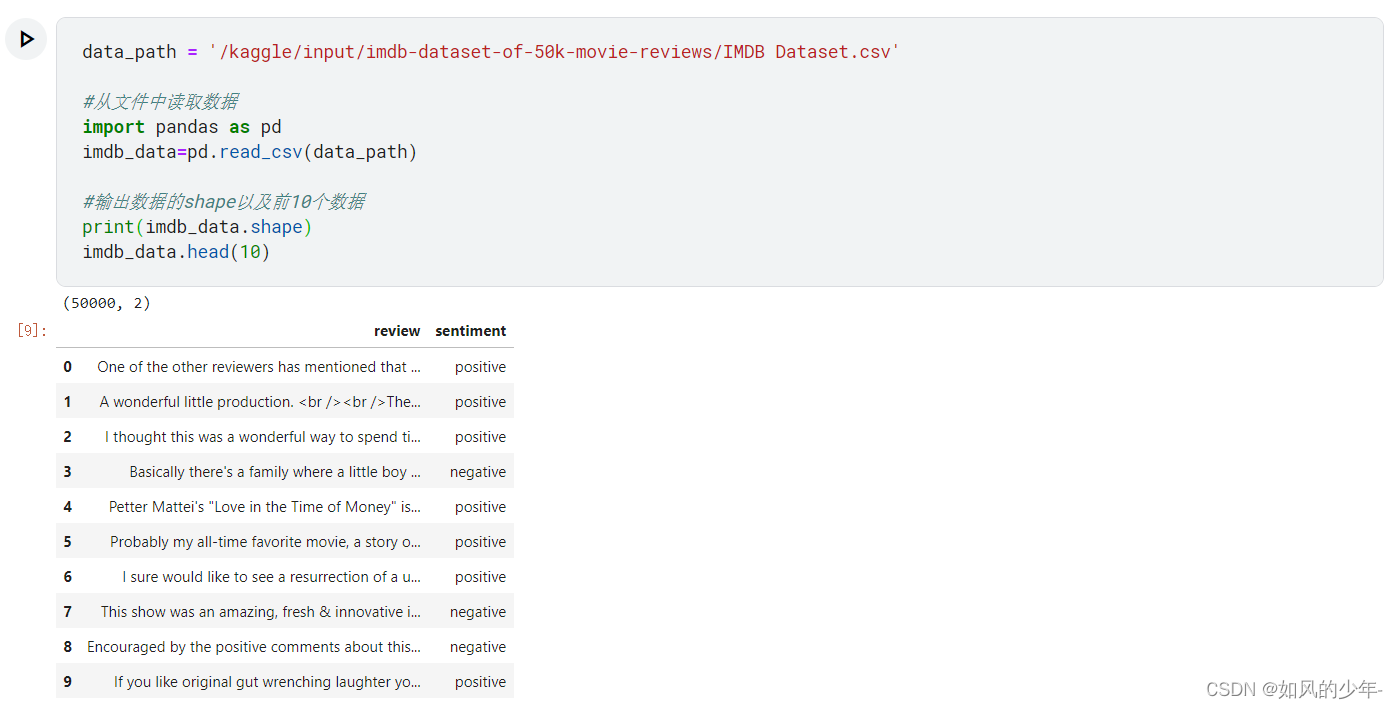Select review 'I thought this was a wonderful'
This screenshot has width=1398, height=709.
[263, 437]
